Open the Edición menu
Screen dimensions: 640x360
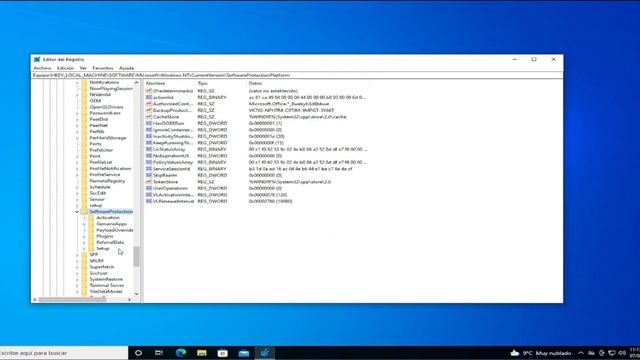click(65, 68)
